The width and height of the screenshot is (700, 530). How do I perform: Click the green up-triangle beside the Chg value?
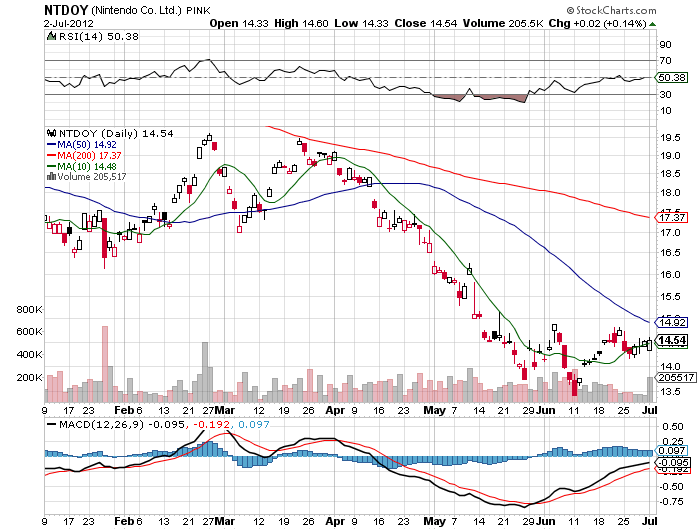652,24
